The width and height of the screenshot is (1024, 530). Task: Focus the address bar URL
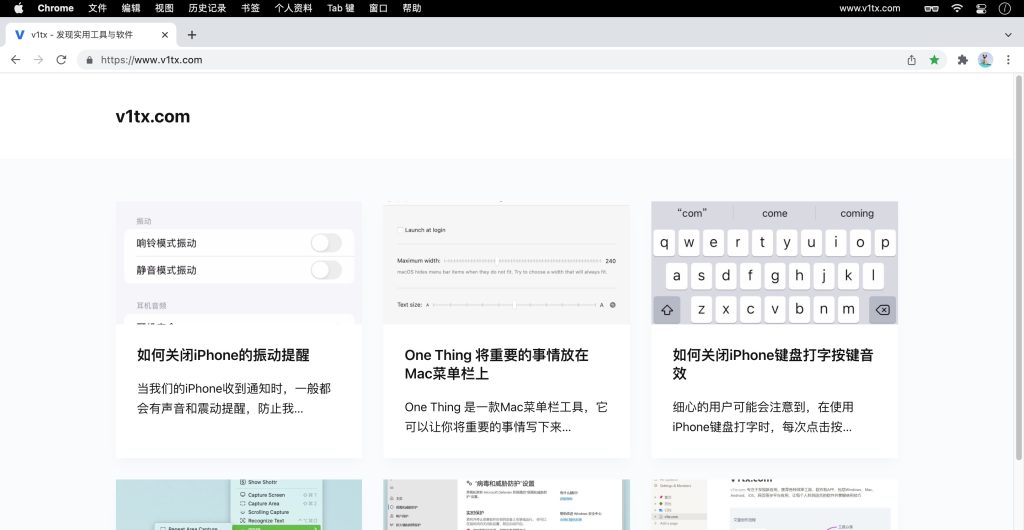[152, 59]
